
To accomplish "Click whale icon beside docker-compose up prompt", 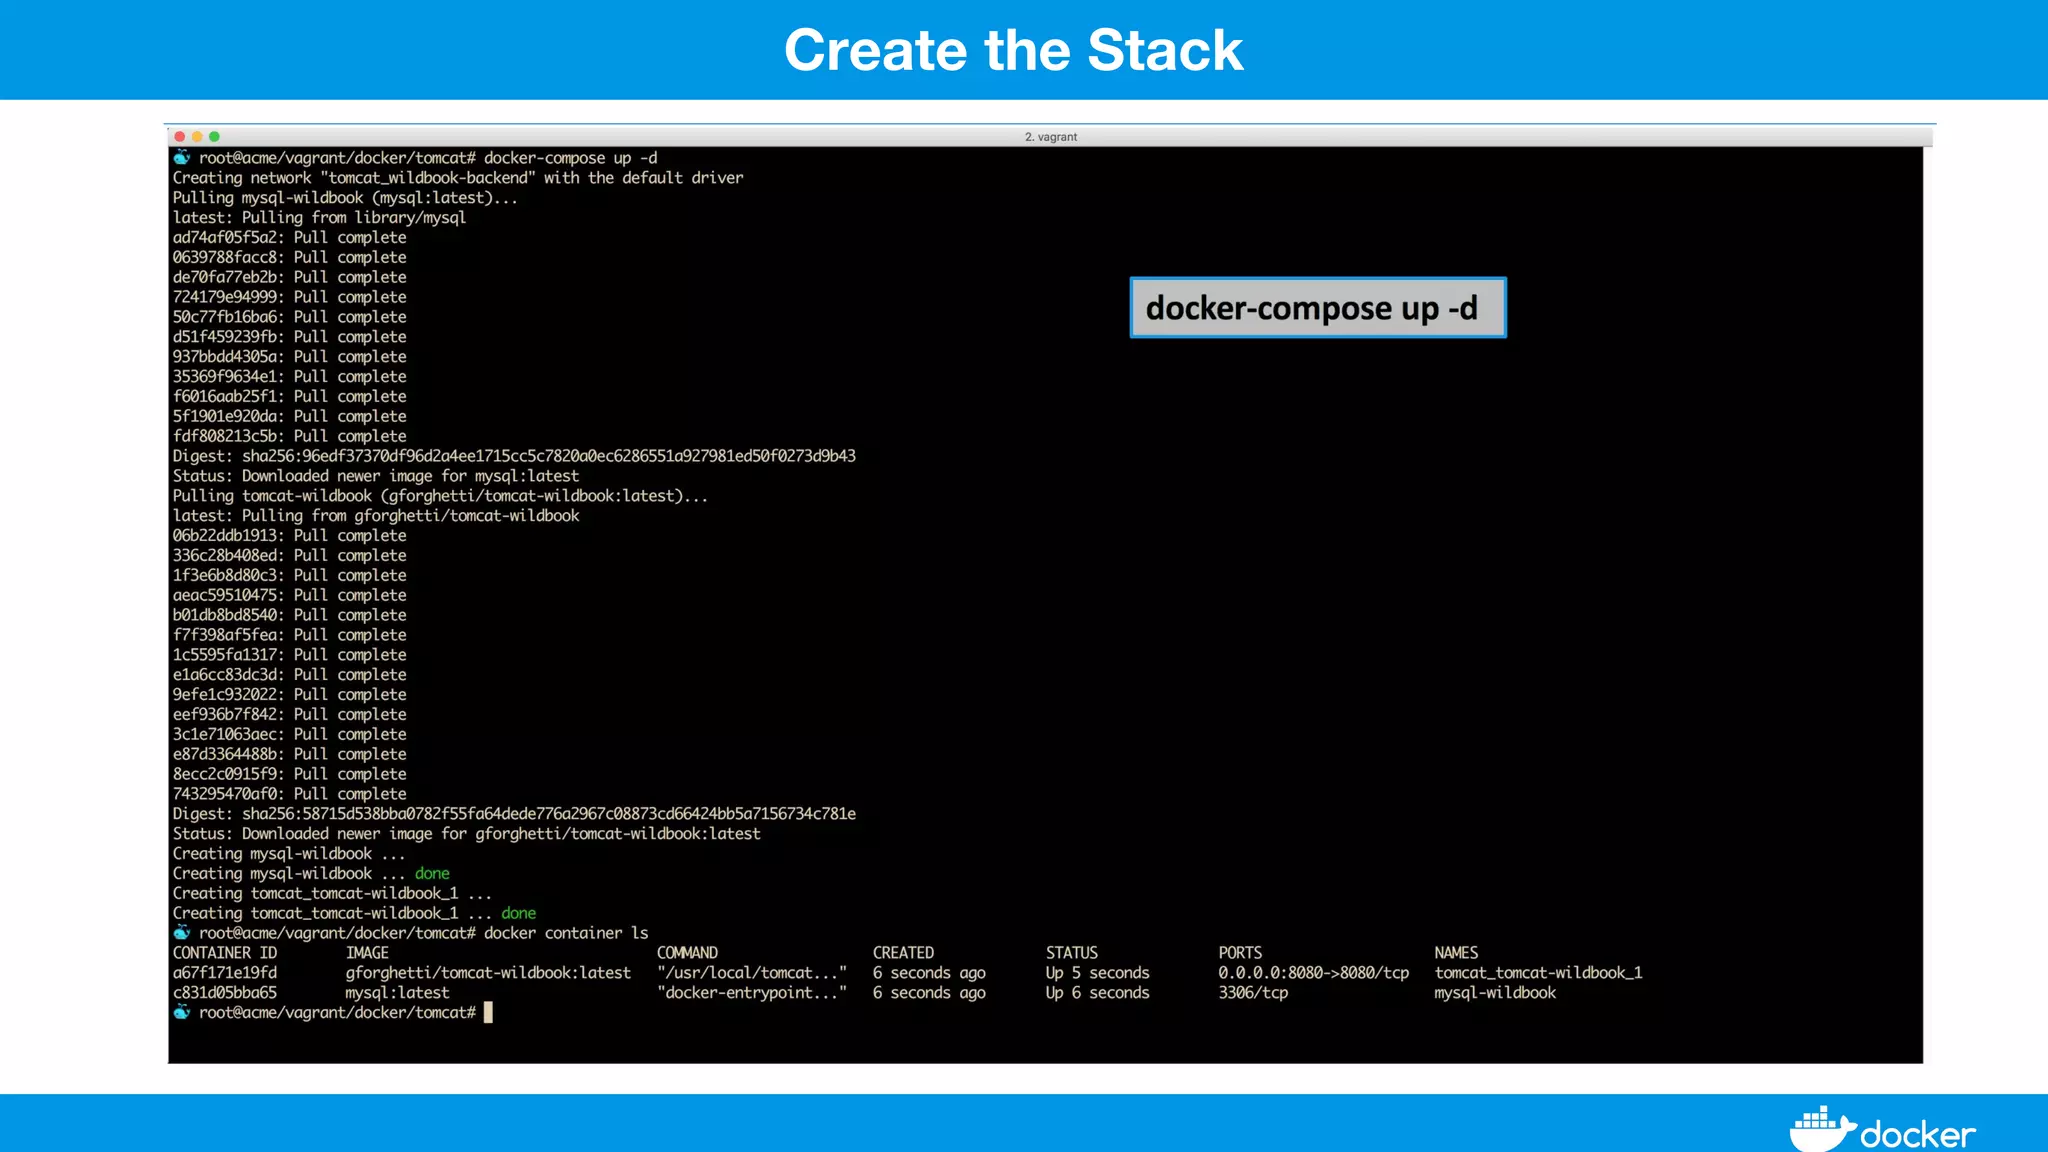I will pos(182,157).
